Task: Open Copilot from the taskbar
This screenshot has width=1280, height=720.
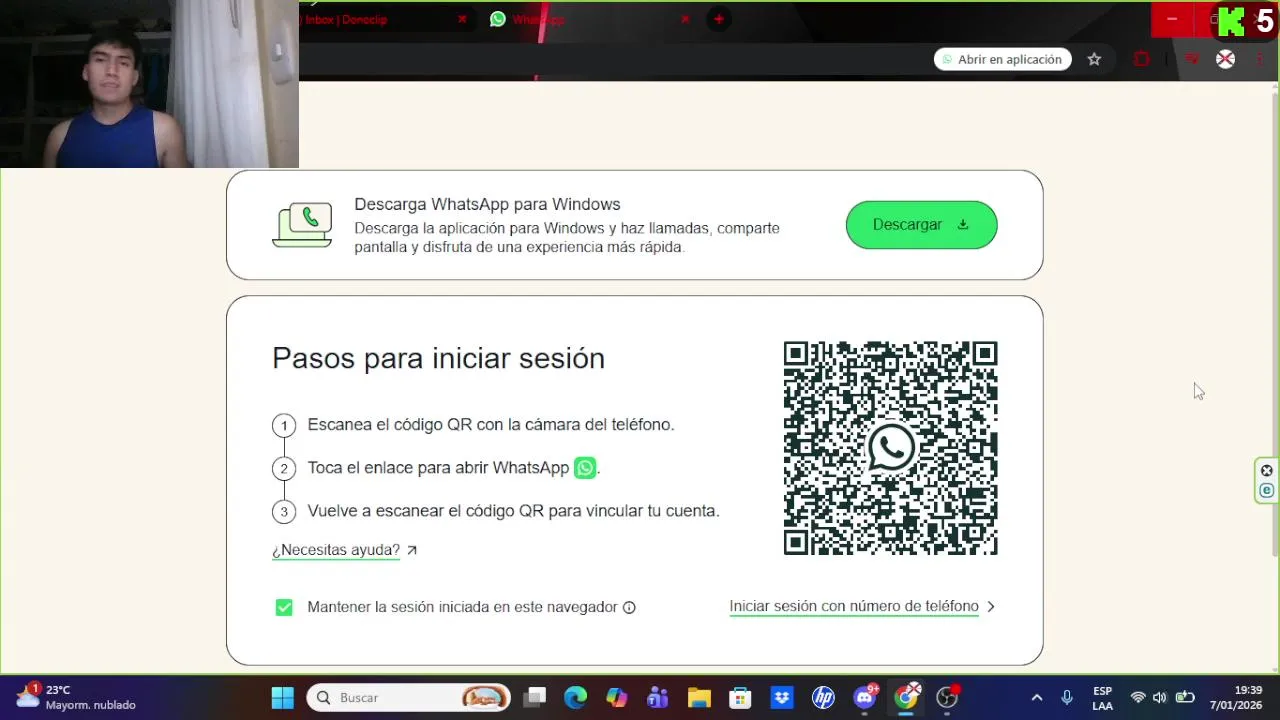Action: pos(617,697)
